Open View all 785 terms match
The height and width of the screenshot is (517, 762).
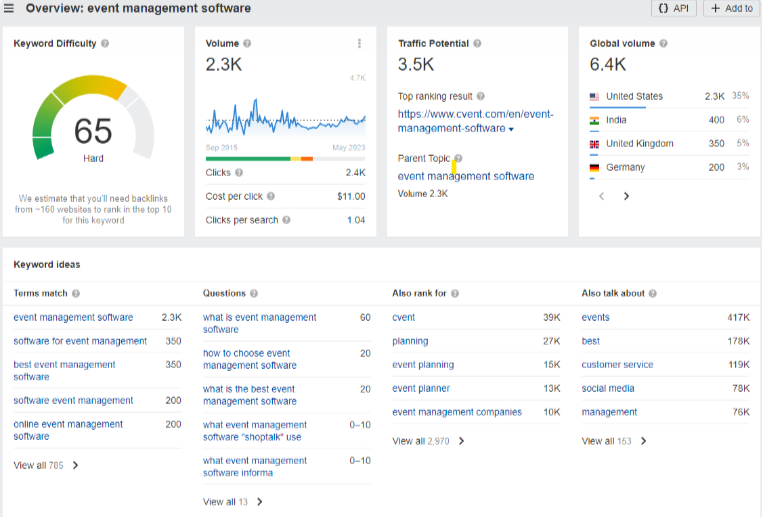click(x=46, y=465)
